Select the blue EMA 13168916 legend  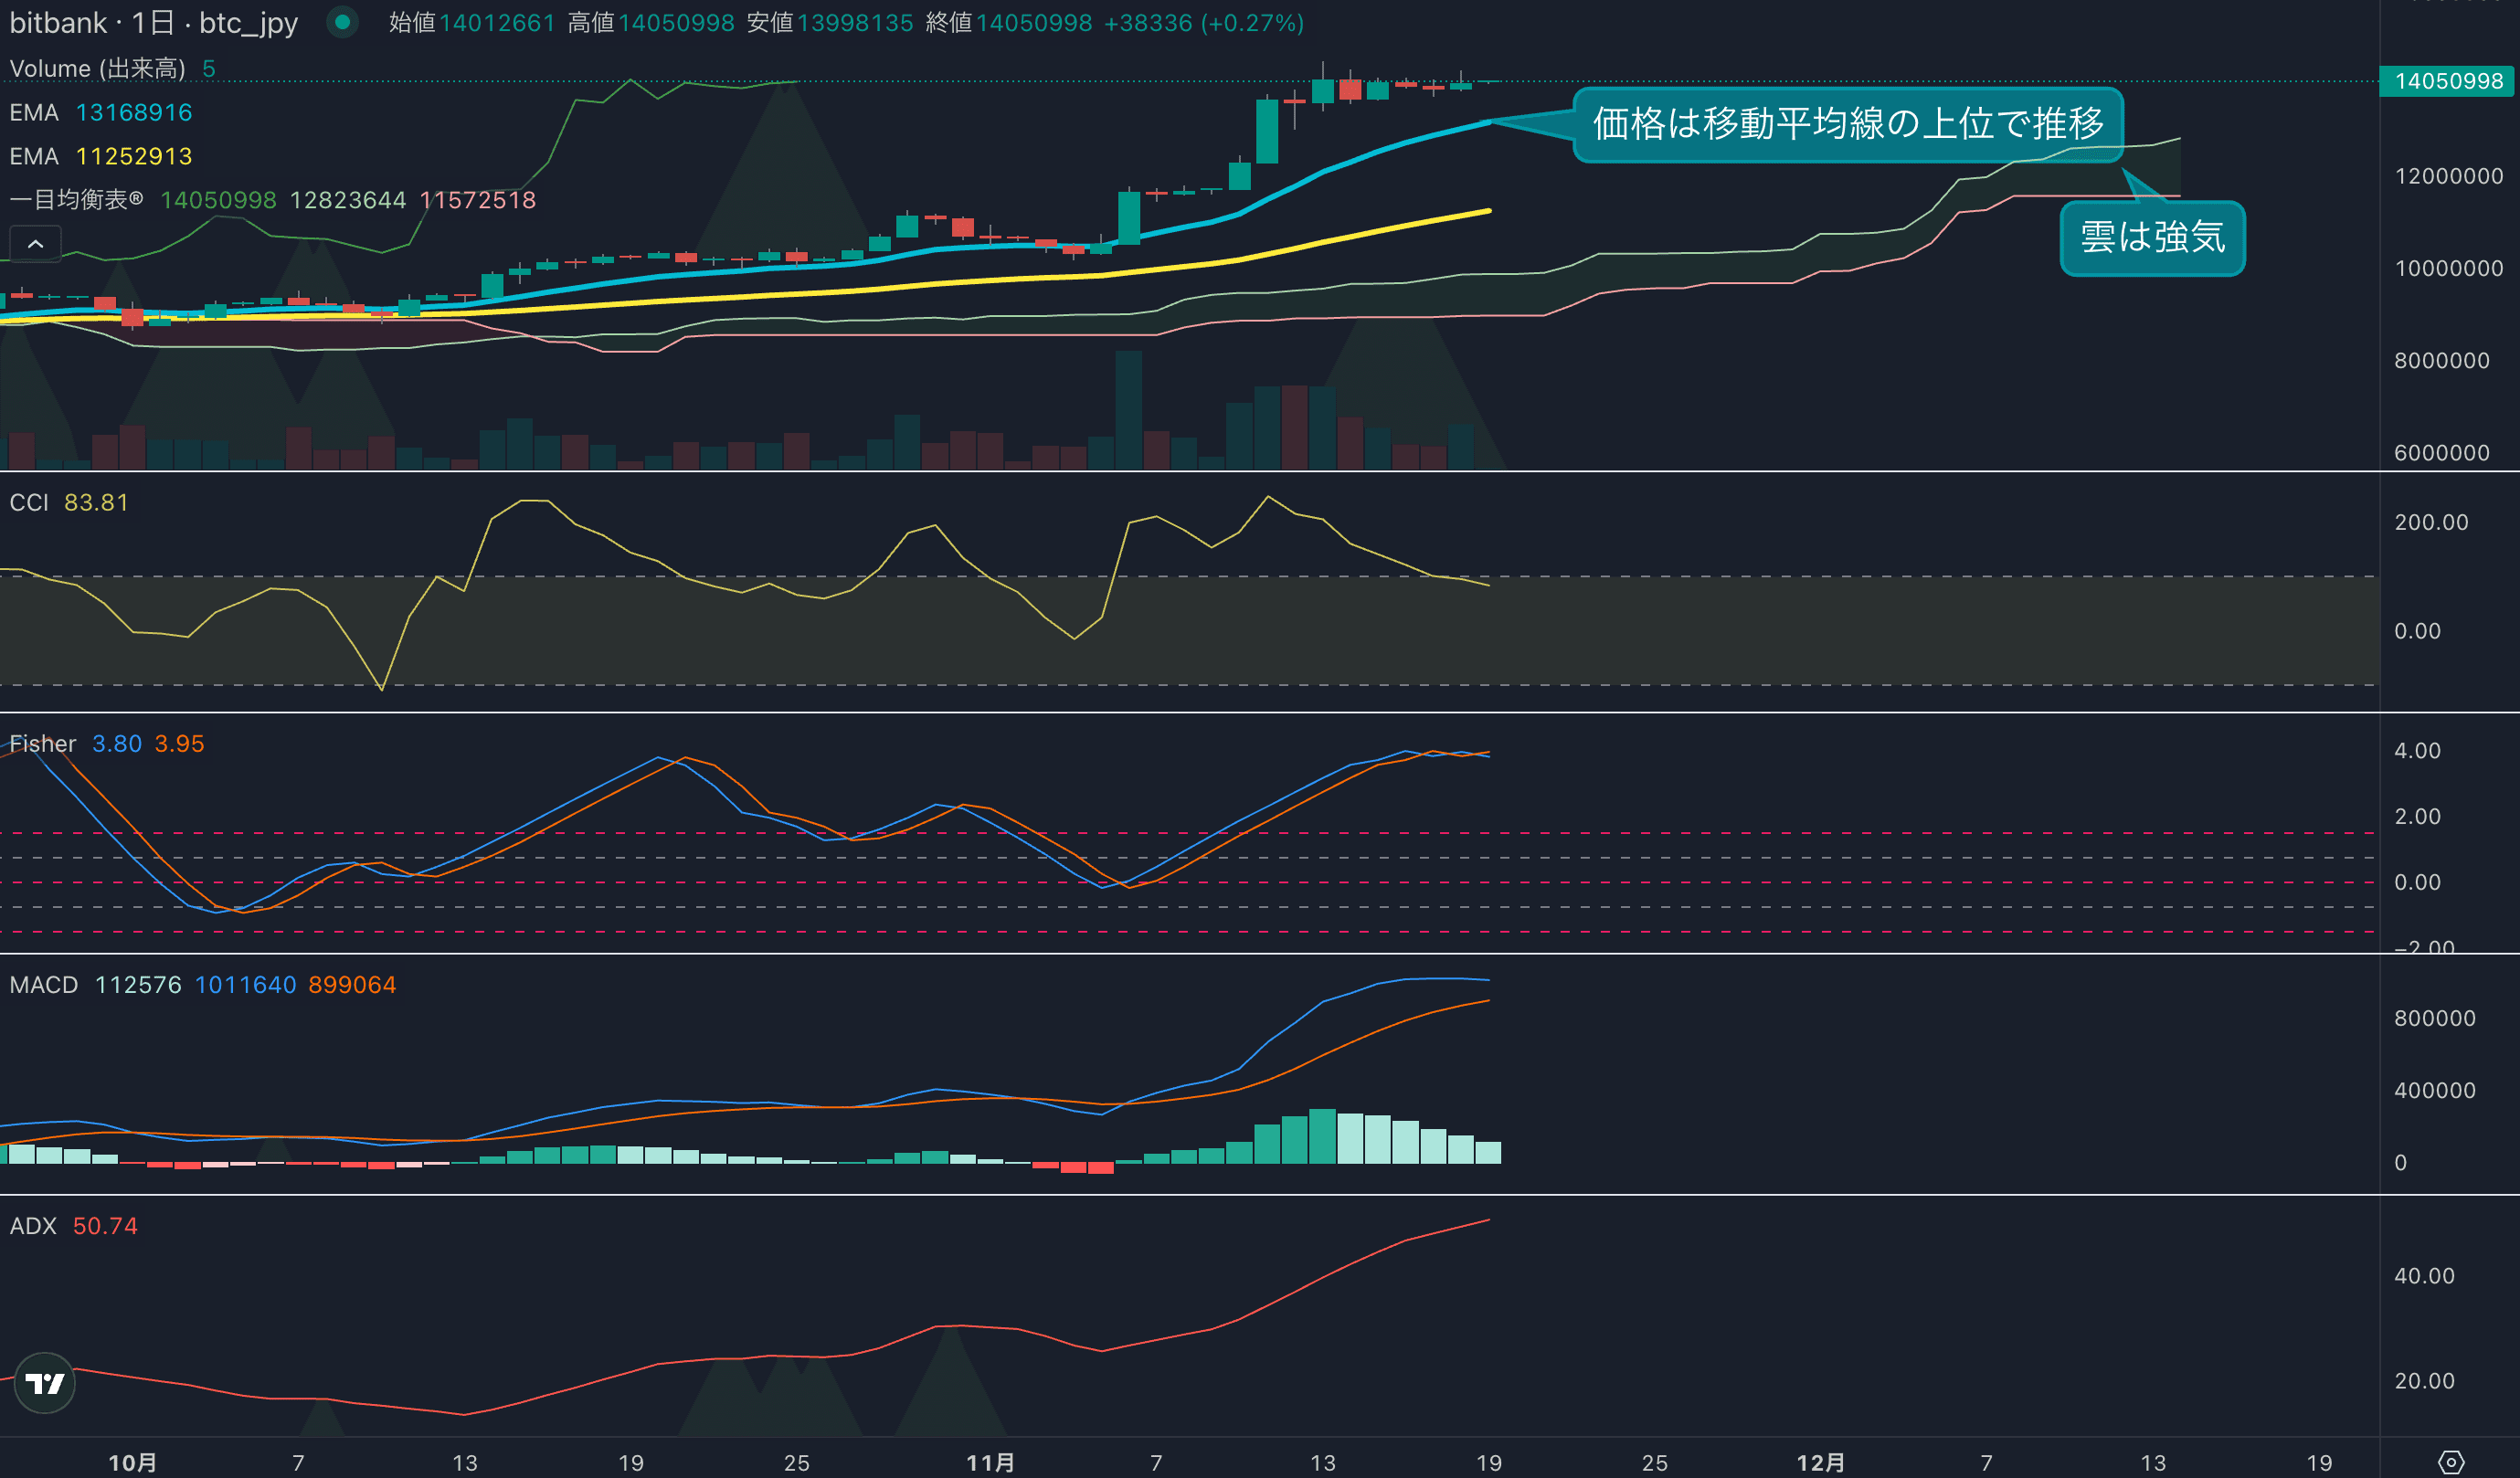click(100, 112)
